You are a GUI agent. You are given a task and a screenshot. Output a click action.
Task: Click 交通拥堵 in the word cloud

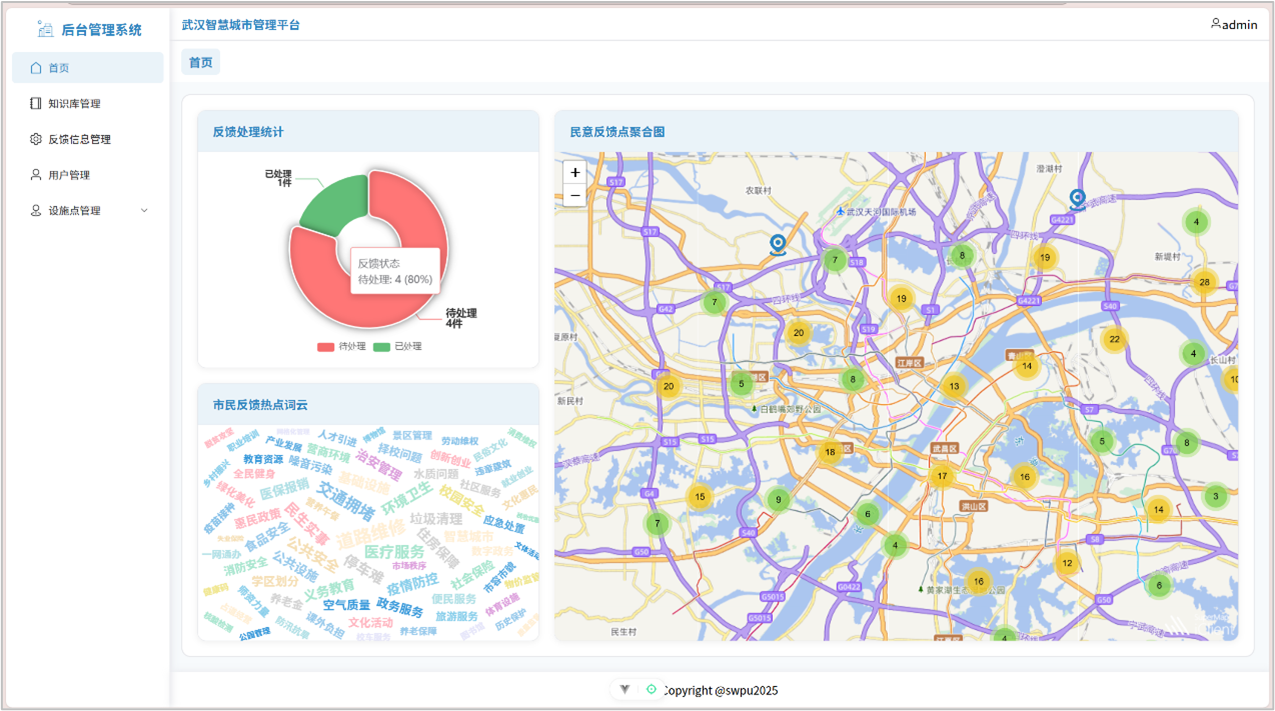point(347,499)
